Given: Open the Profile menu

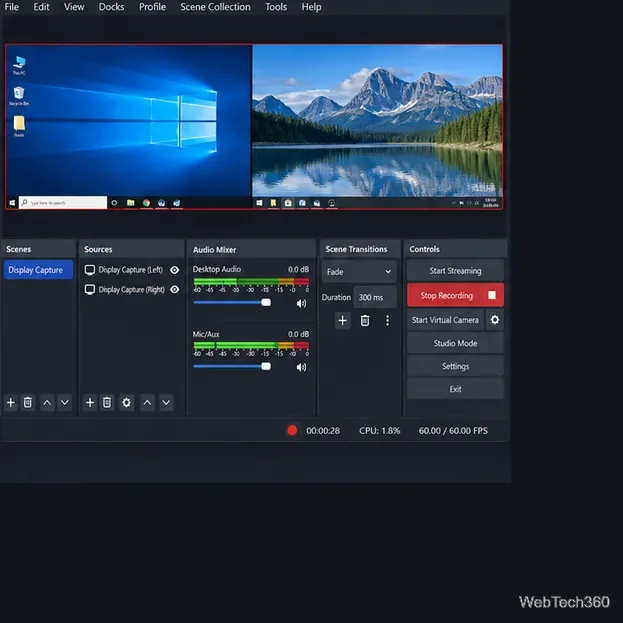Looking at the screenshot, I should 152,7.
